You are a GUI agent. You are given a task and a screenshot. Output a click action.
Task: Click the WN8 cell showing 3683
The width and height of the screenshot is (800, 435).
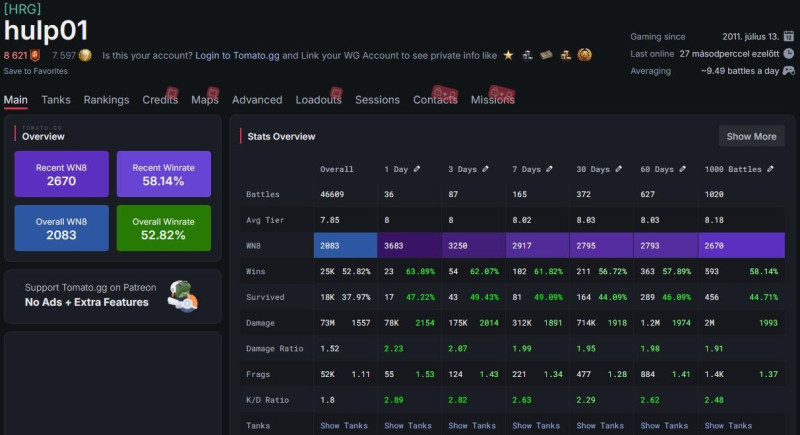tap(410, 245)
